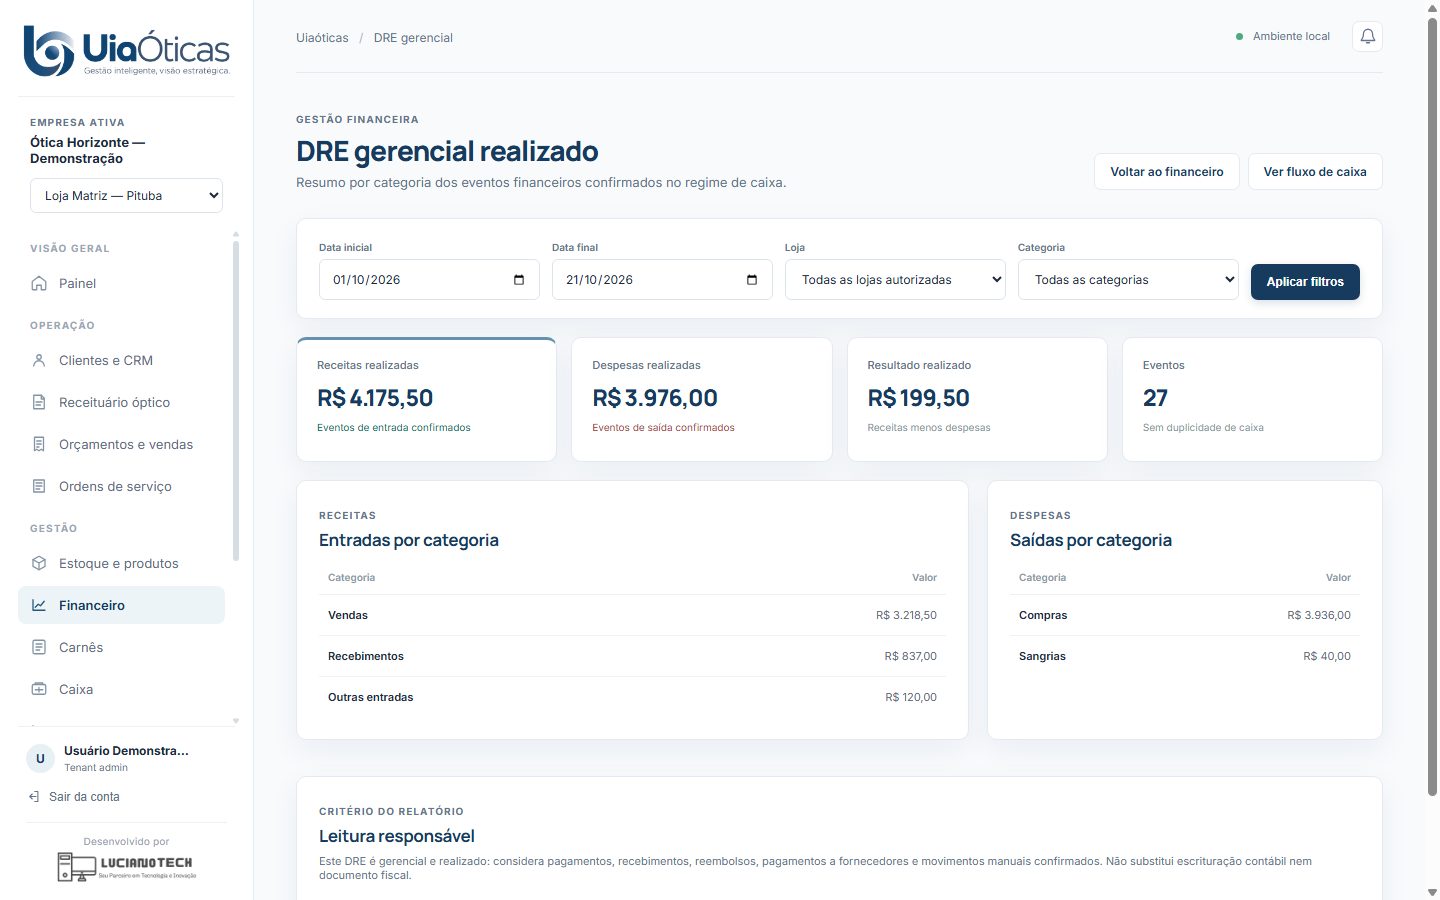Click the Data final date field
The width and height of the screenshot is (1440, 900).
click(x=662, y=280)
